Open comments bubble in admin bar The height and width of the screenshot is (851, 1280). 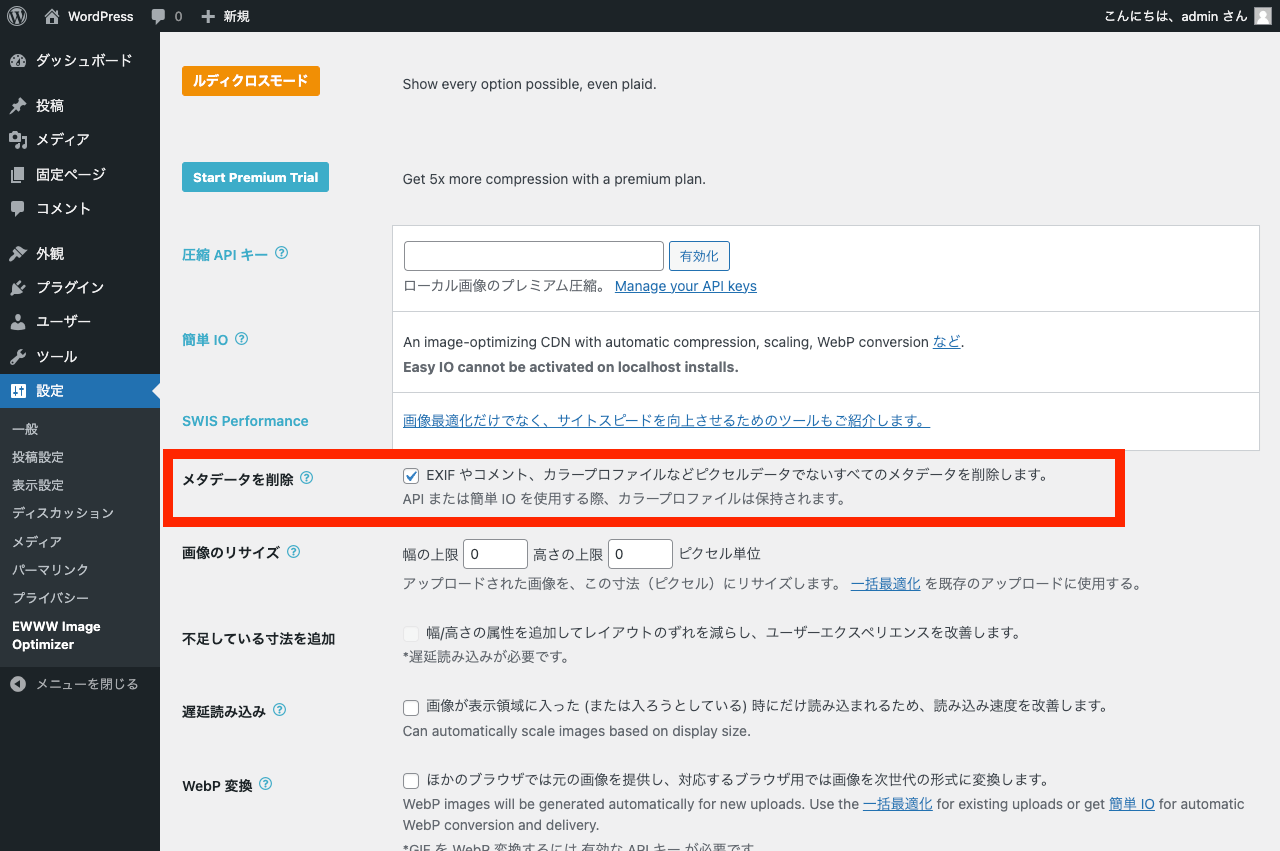point(158,16)
